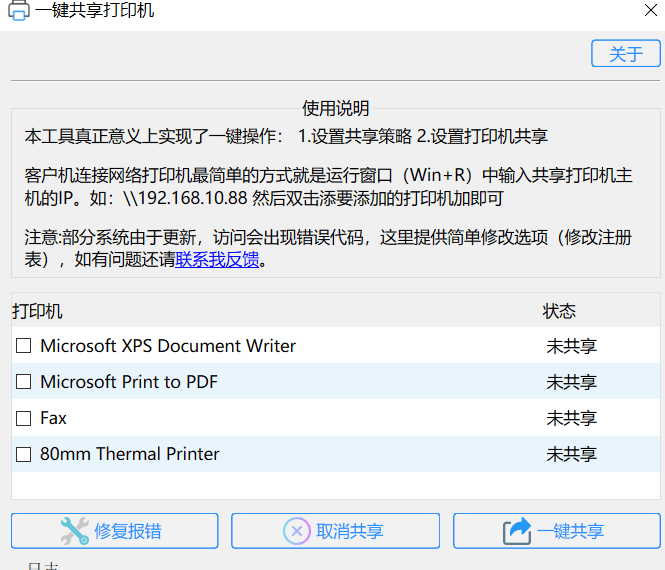
Task: Click the share arrow icon on 一键共享
Action: (x=517, y=531)
